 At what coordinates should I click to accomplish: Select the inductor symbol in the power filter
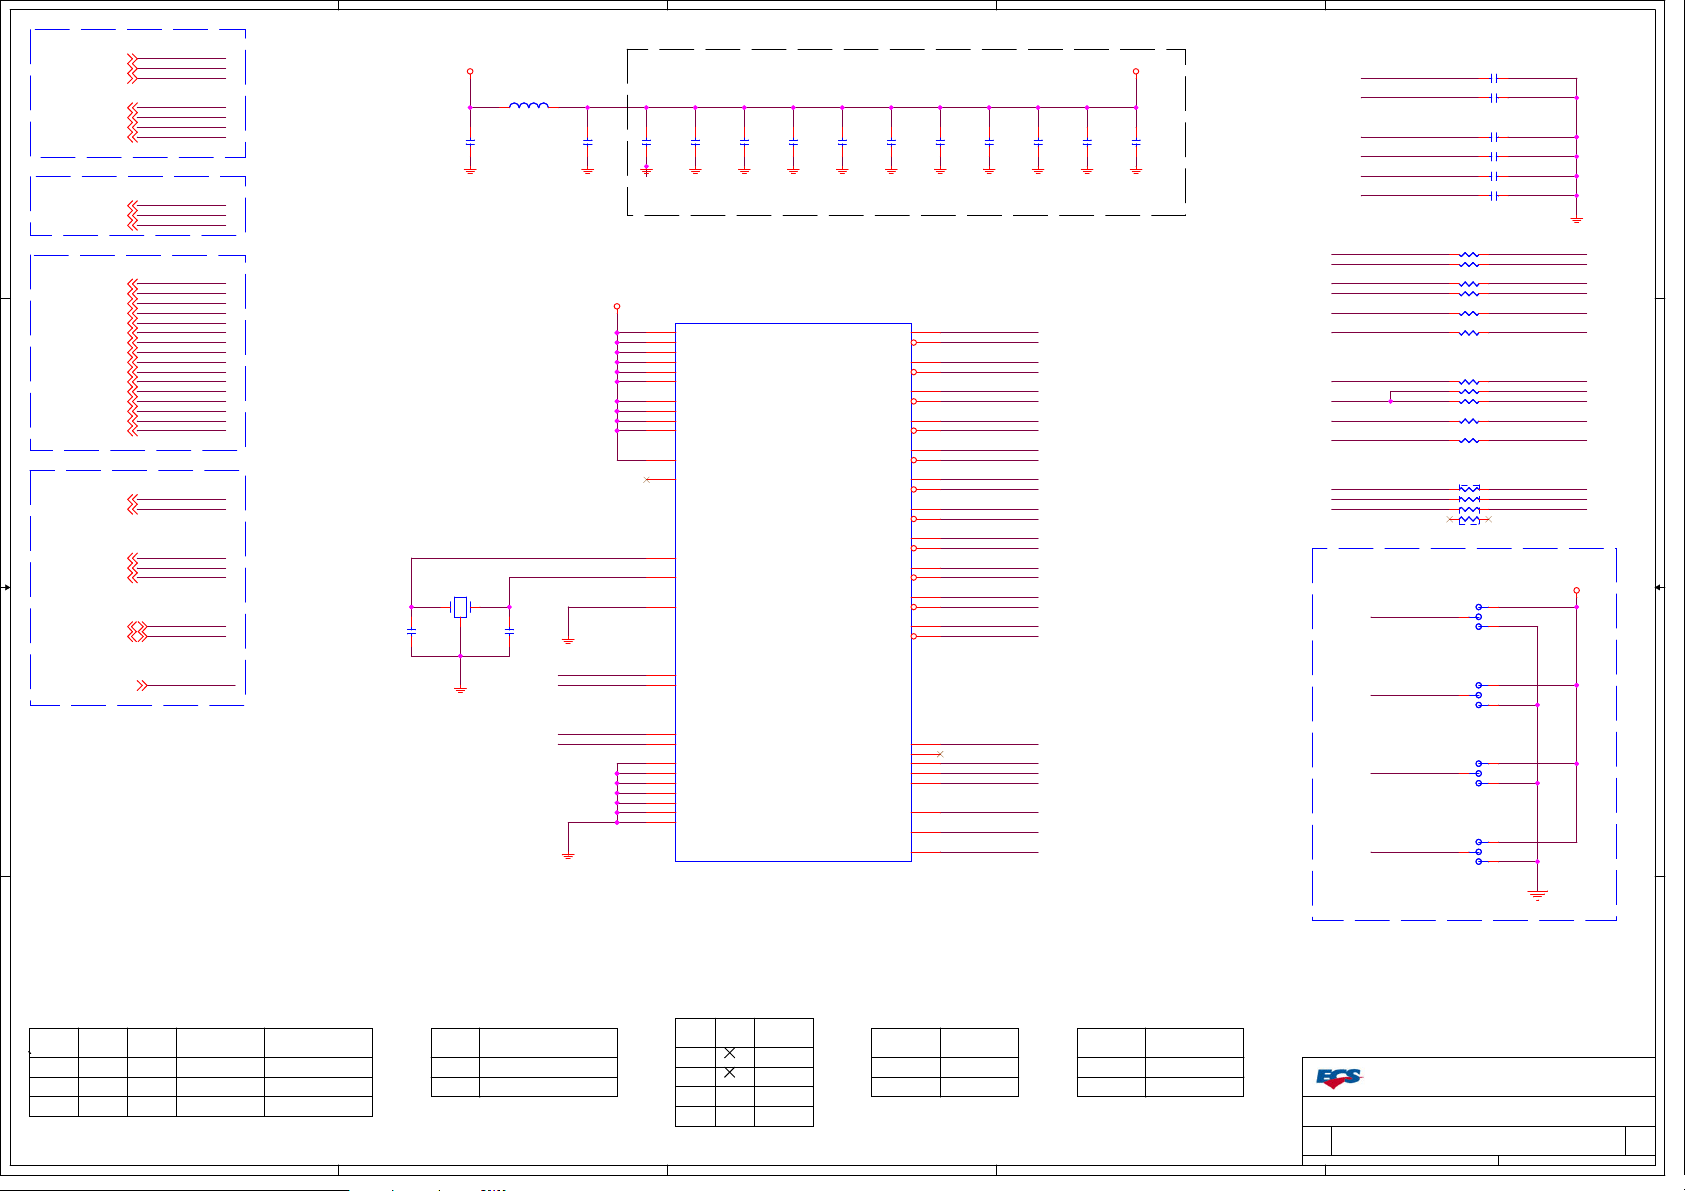529,104
